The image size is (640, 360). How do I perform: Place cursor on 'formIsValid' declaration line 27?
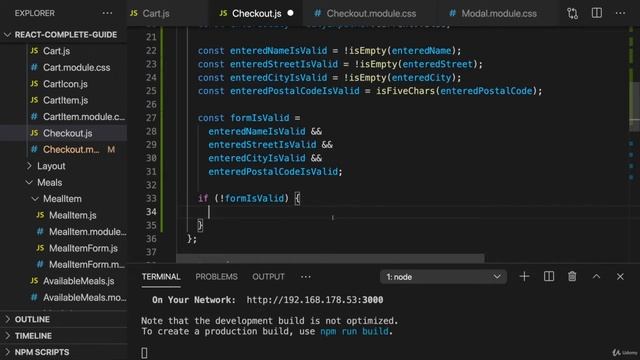260,118
